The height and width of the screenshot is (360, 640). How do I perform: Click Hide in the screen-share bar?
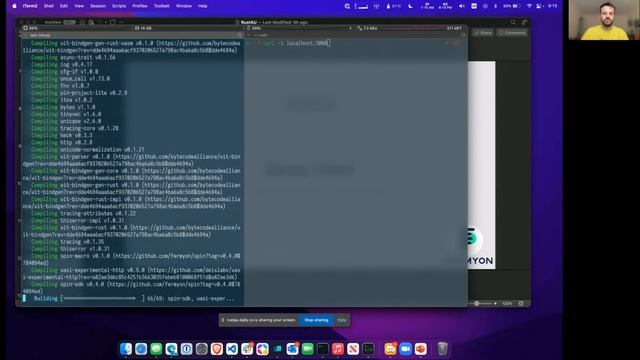coord(342,320)
